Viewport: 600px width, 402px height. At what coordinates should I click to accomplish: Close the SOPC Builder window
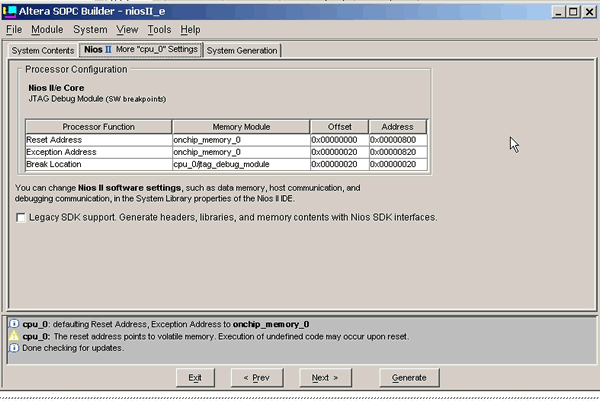589,12
